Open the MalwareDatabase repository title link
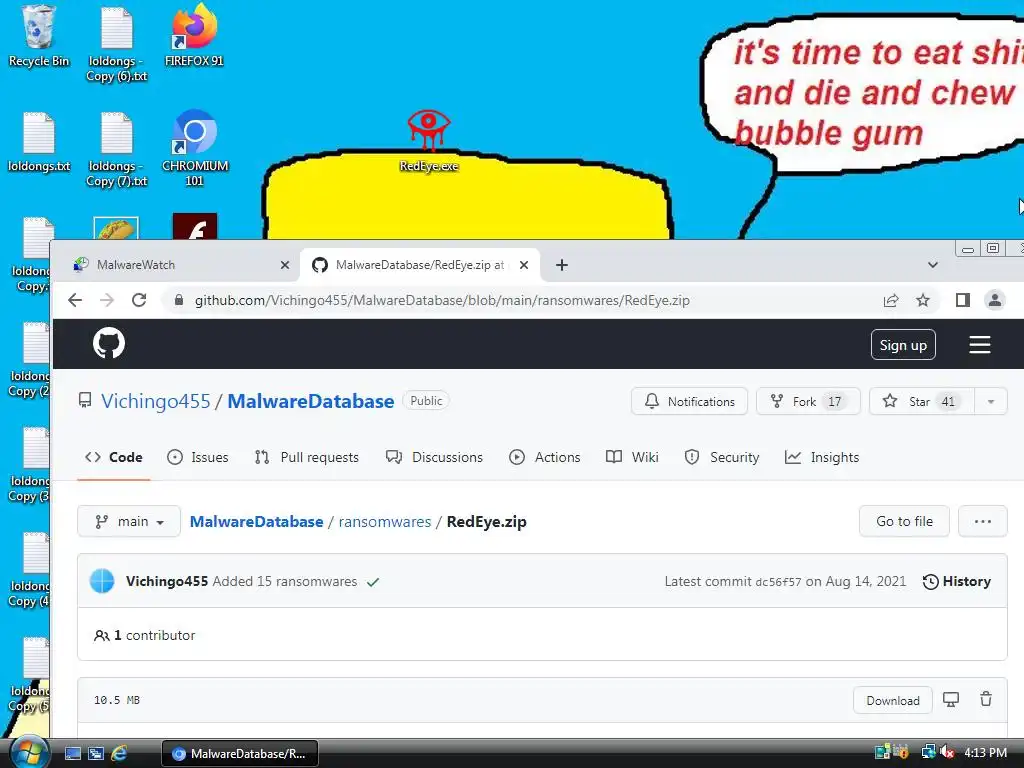1024x768 pixels. pos(311,401)
